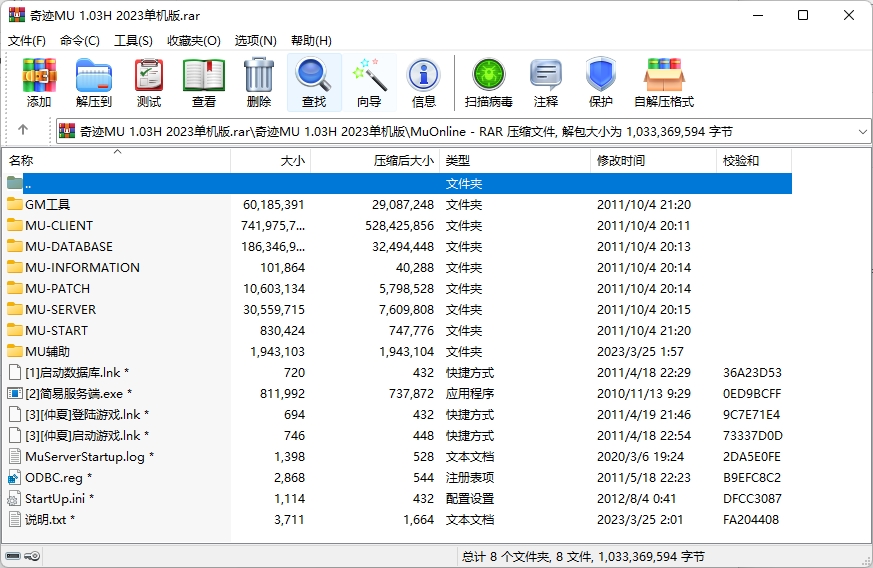Sort by 名称 column header
This screenshot has height=568, width=873.
21,161
